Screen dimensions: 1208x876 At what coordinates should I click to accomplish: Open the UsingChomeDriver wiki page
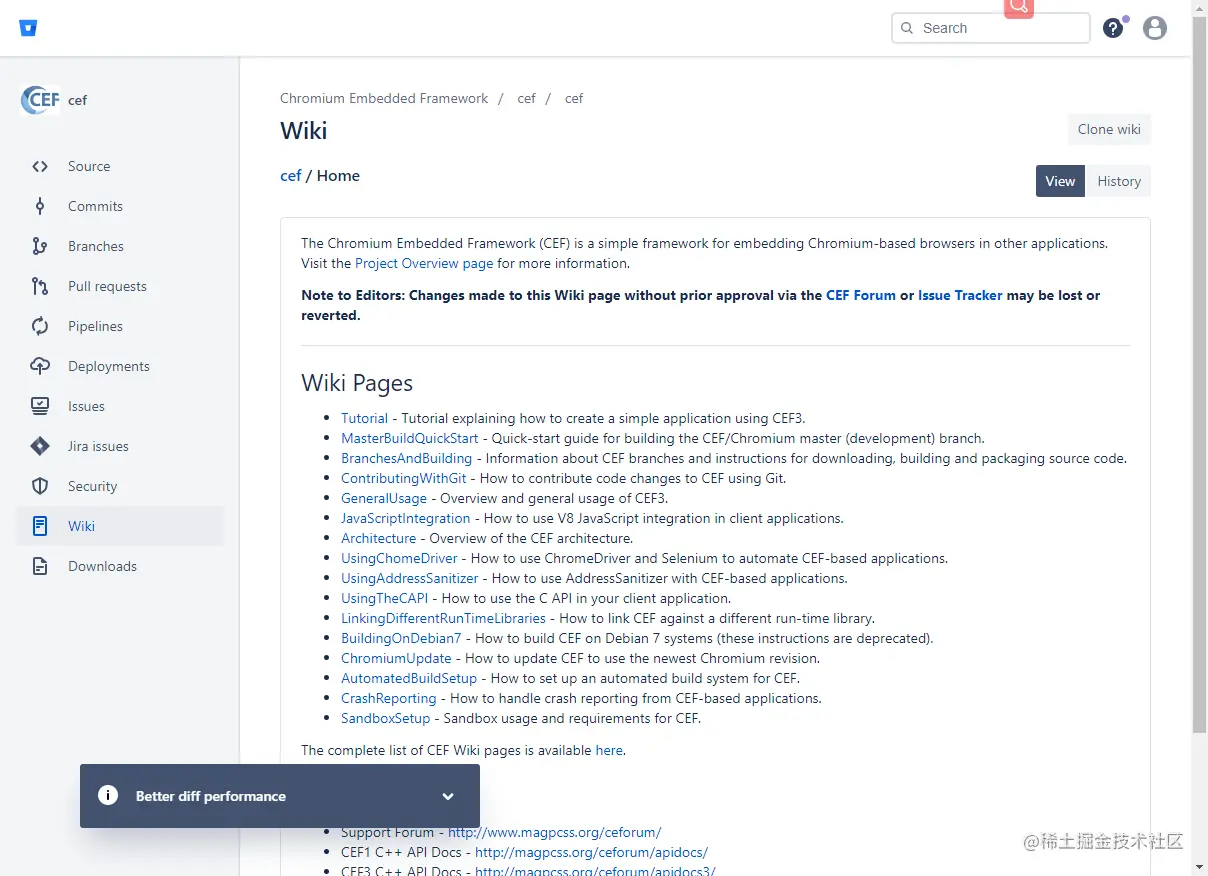[x=399, y=559]
